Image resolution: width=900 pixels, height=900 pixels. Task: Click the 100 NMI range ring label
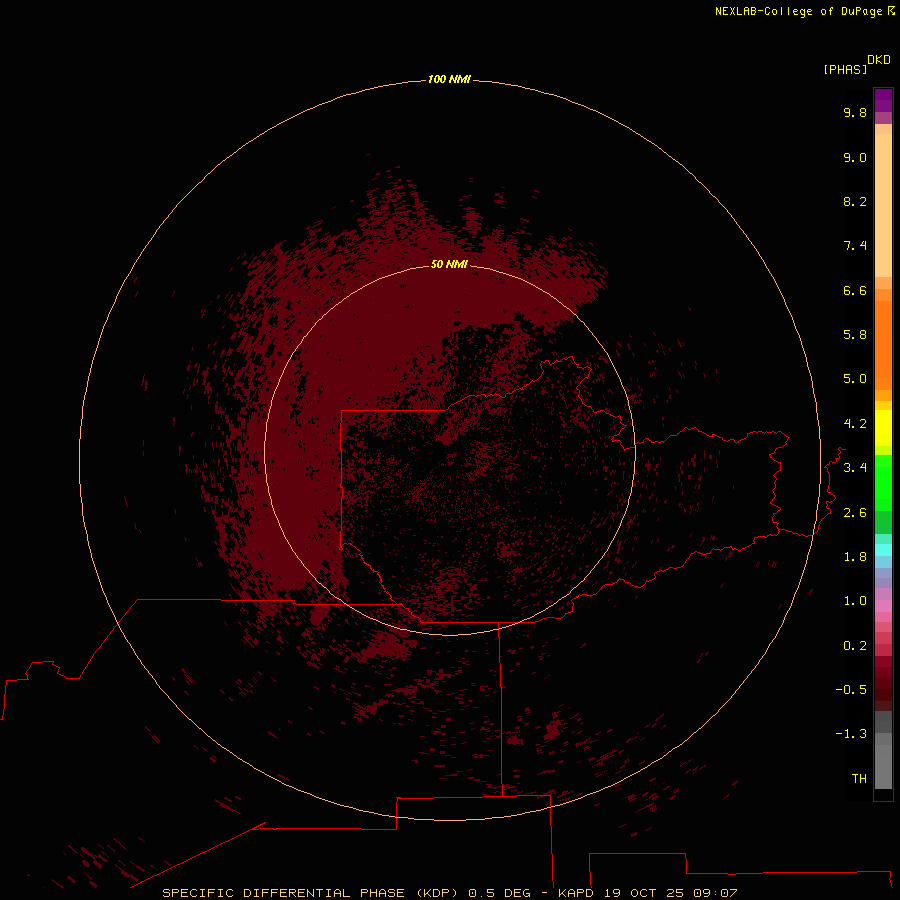tap(449, 79)
